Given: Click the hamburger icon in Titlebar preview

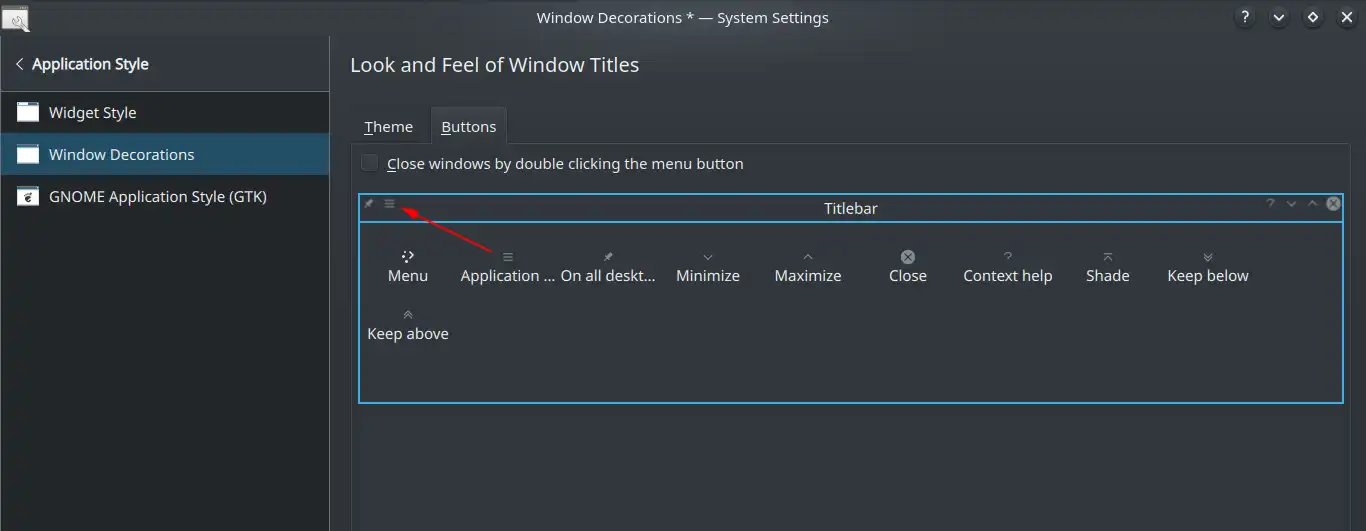Looking at the screenshot, I should [390, 204].
